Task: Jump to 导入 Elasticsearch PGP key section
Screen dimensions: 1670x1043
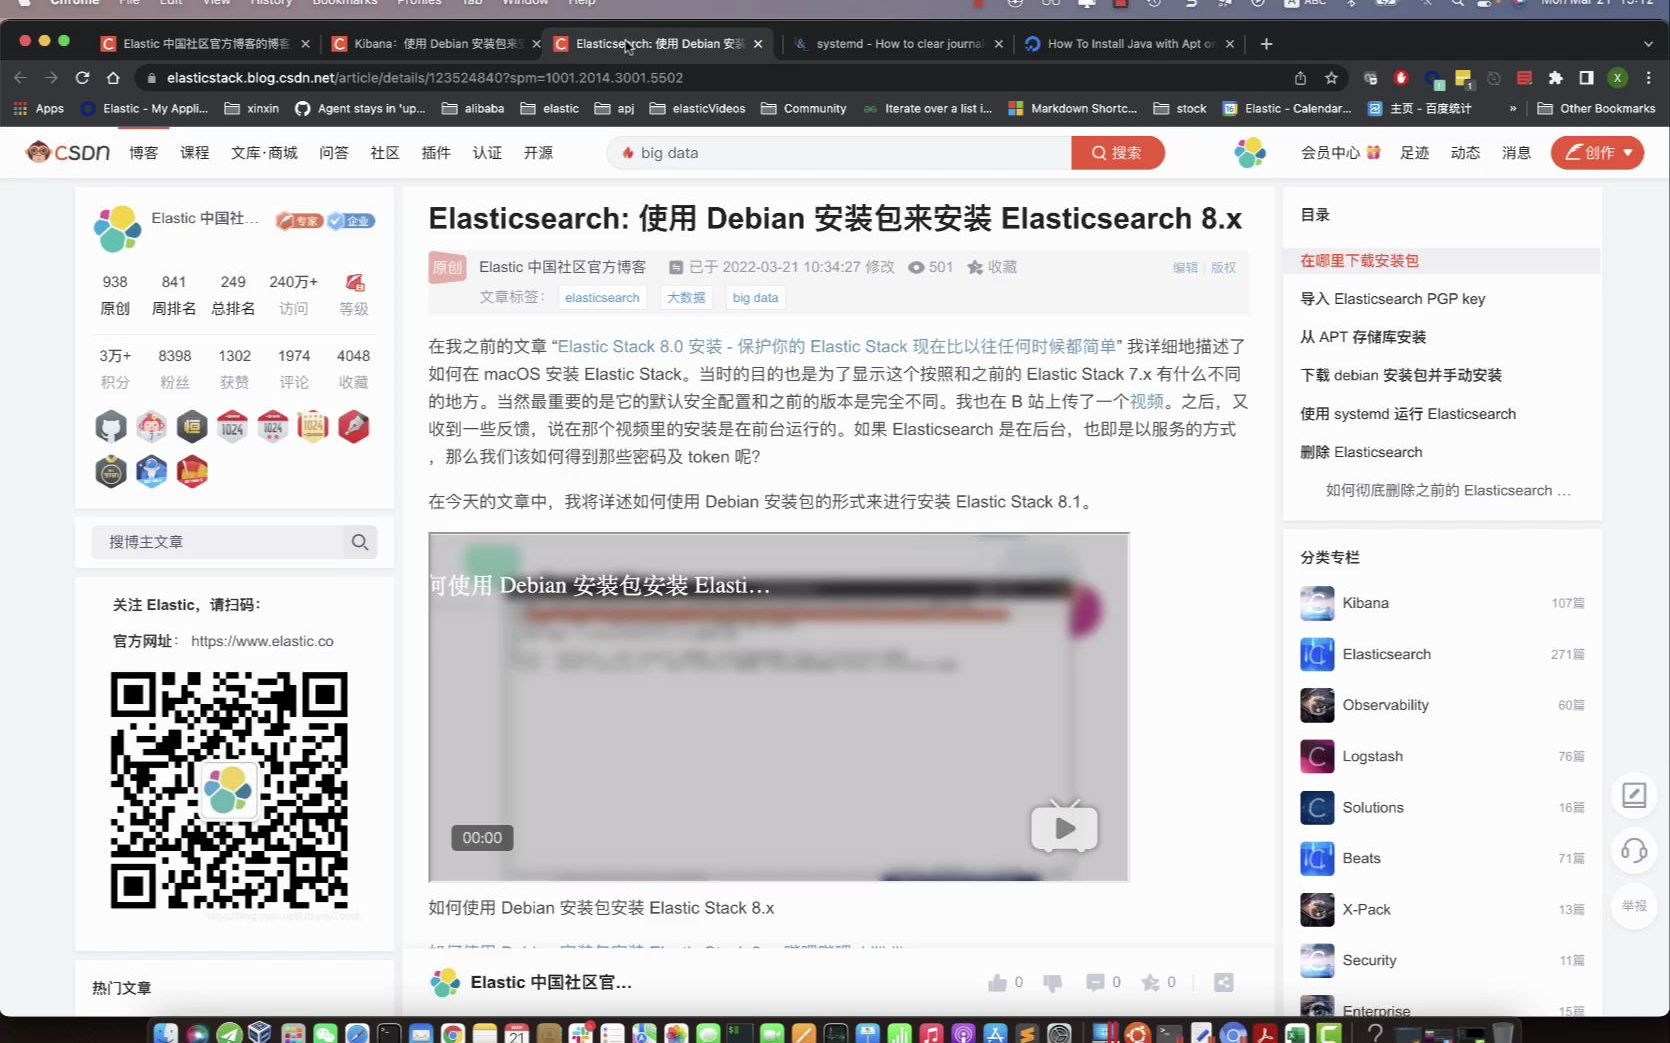Action: click(1392, 299)
